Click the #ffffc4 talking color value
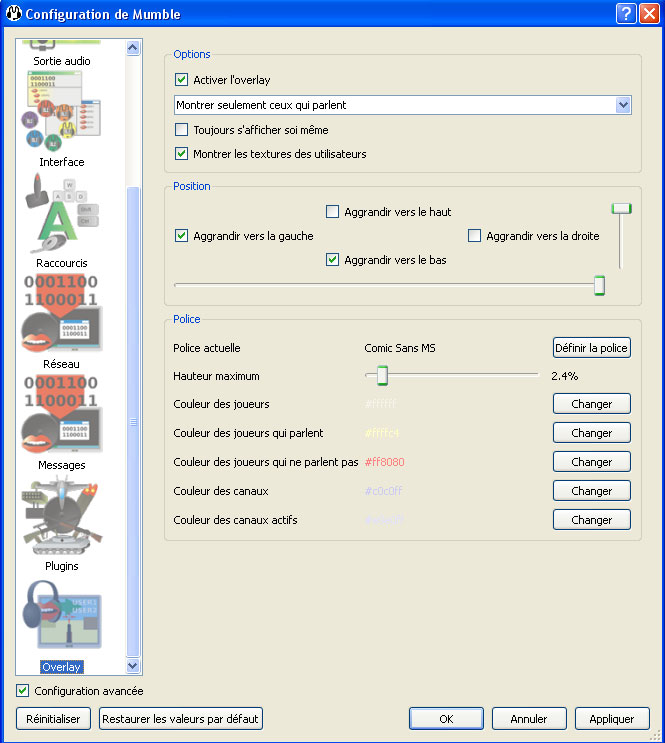The width and height of the screenshot is (665, 743). [382, 433]
